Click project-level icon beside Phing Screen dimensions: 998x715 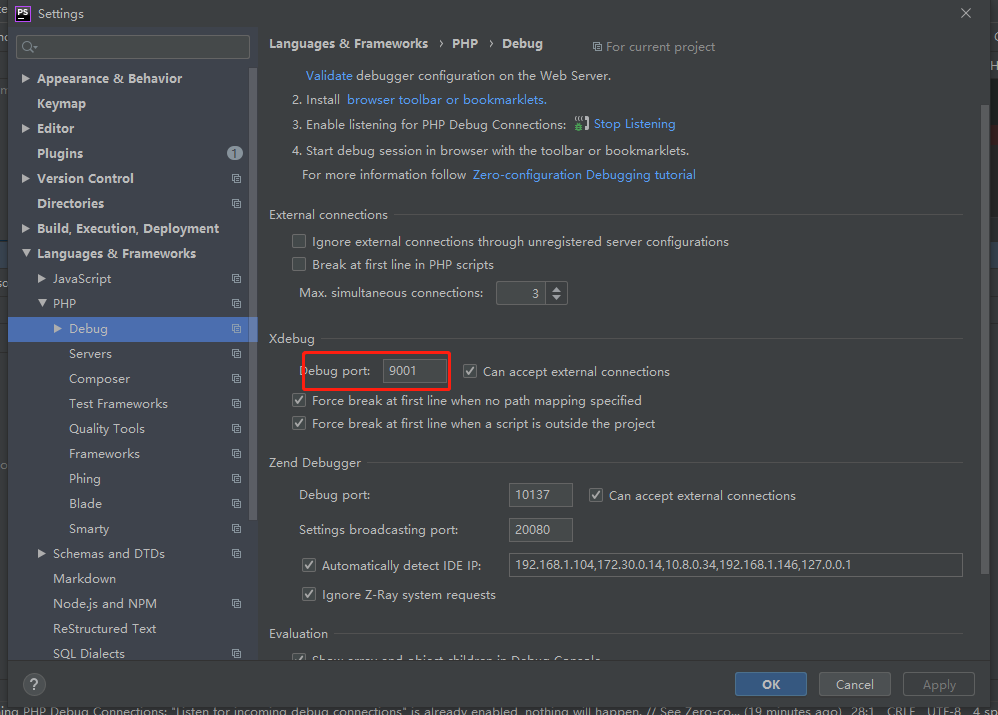click(236, 479)
